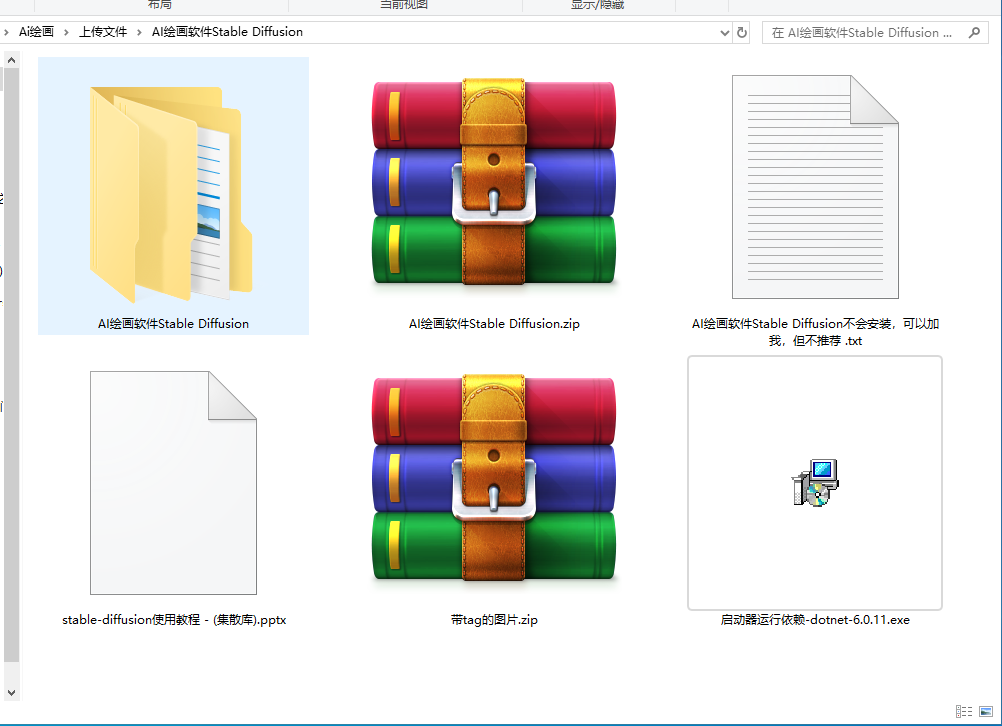Select the dotnet-6.0.11.exe installer icon

pyautogui.click(x=815, y=483)
